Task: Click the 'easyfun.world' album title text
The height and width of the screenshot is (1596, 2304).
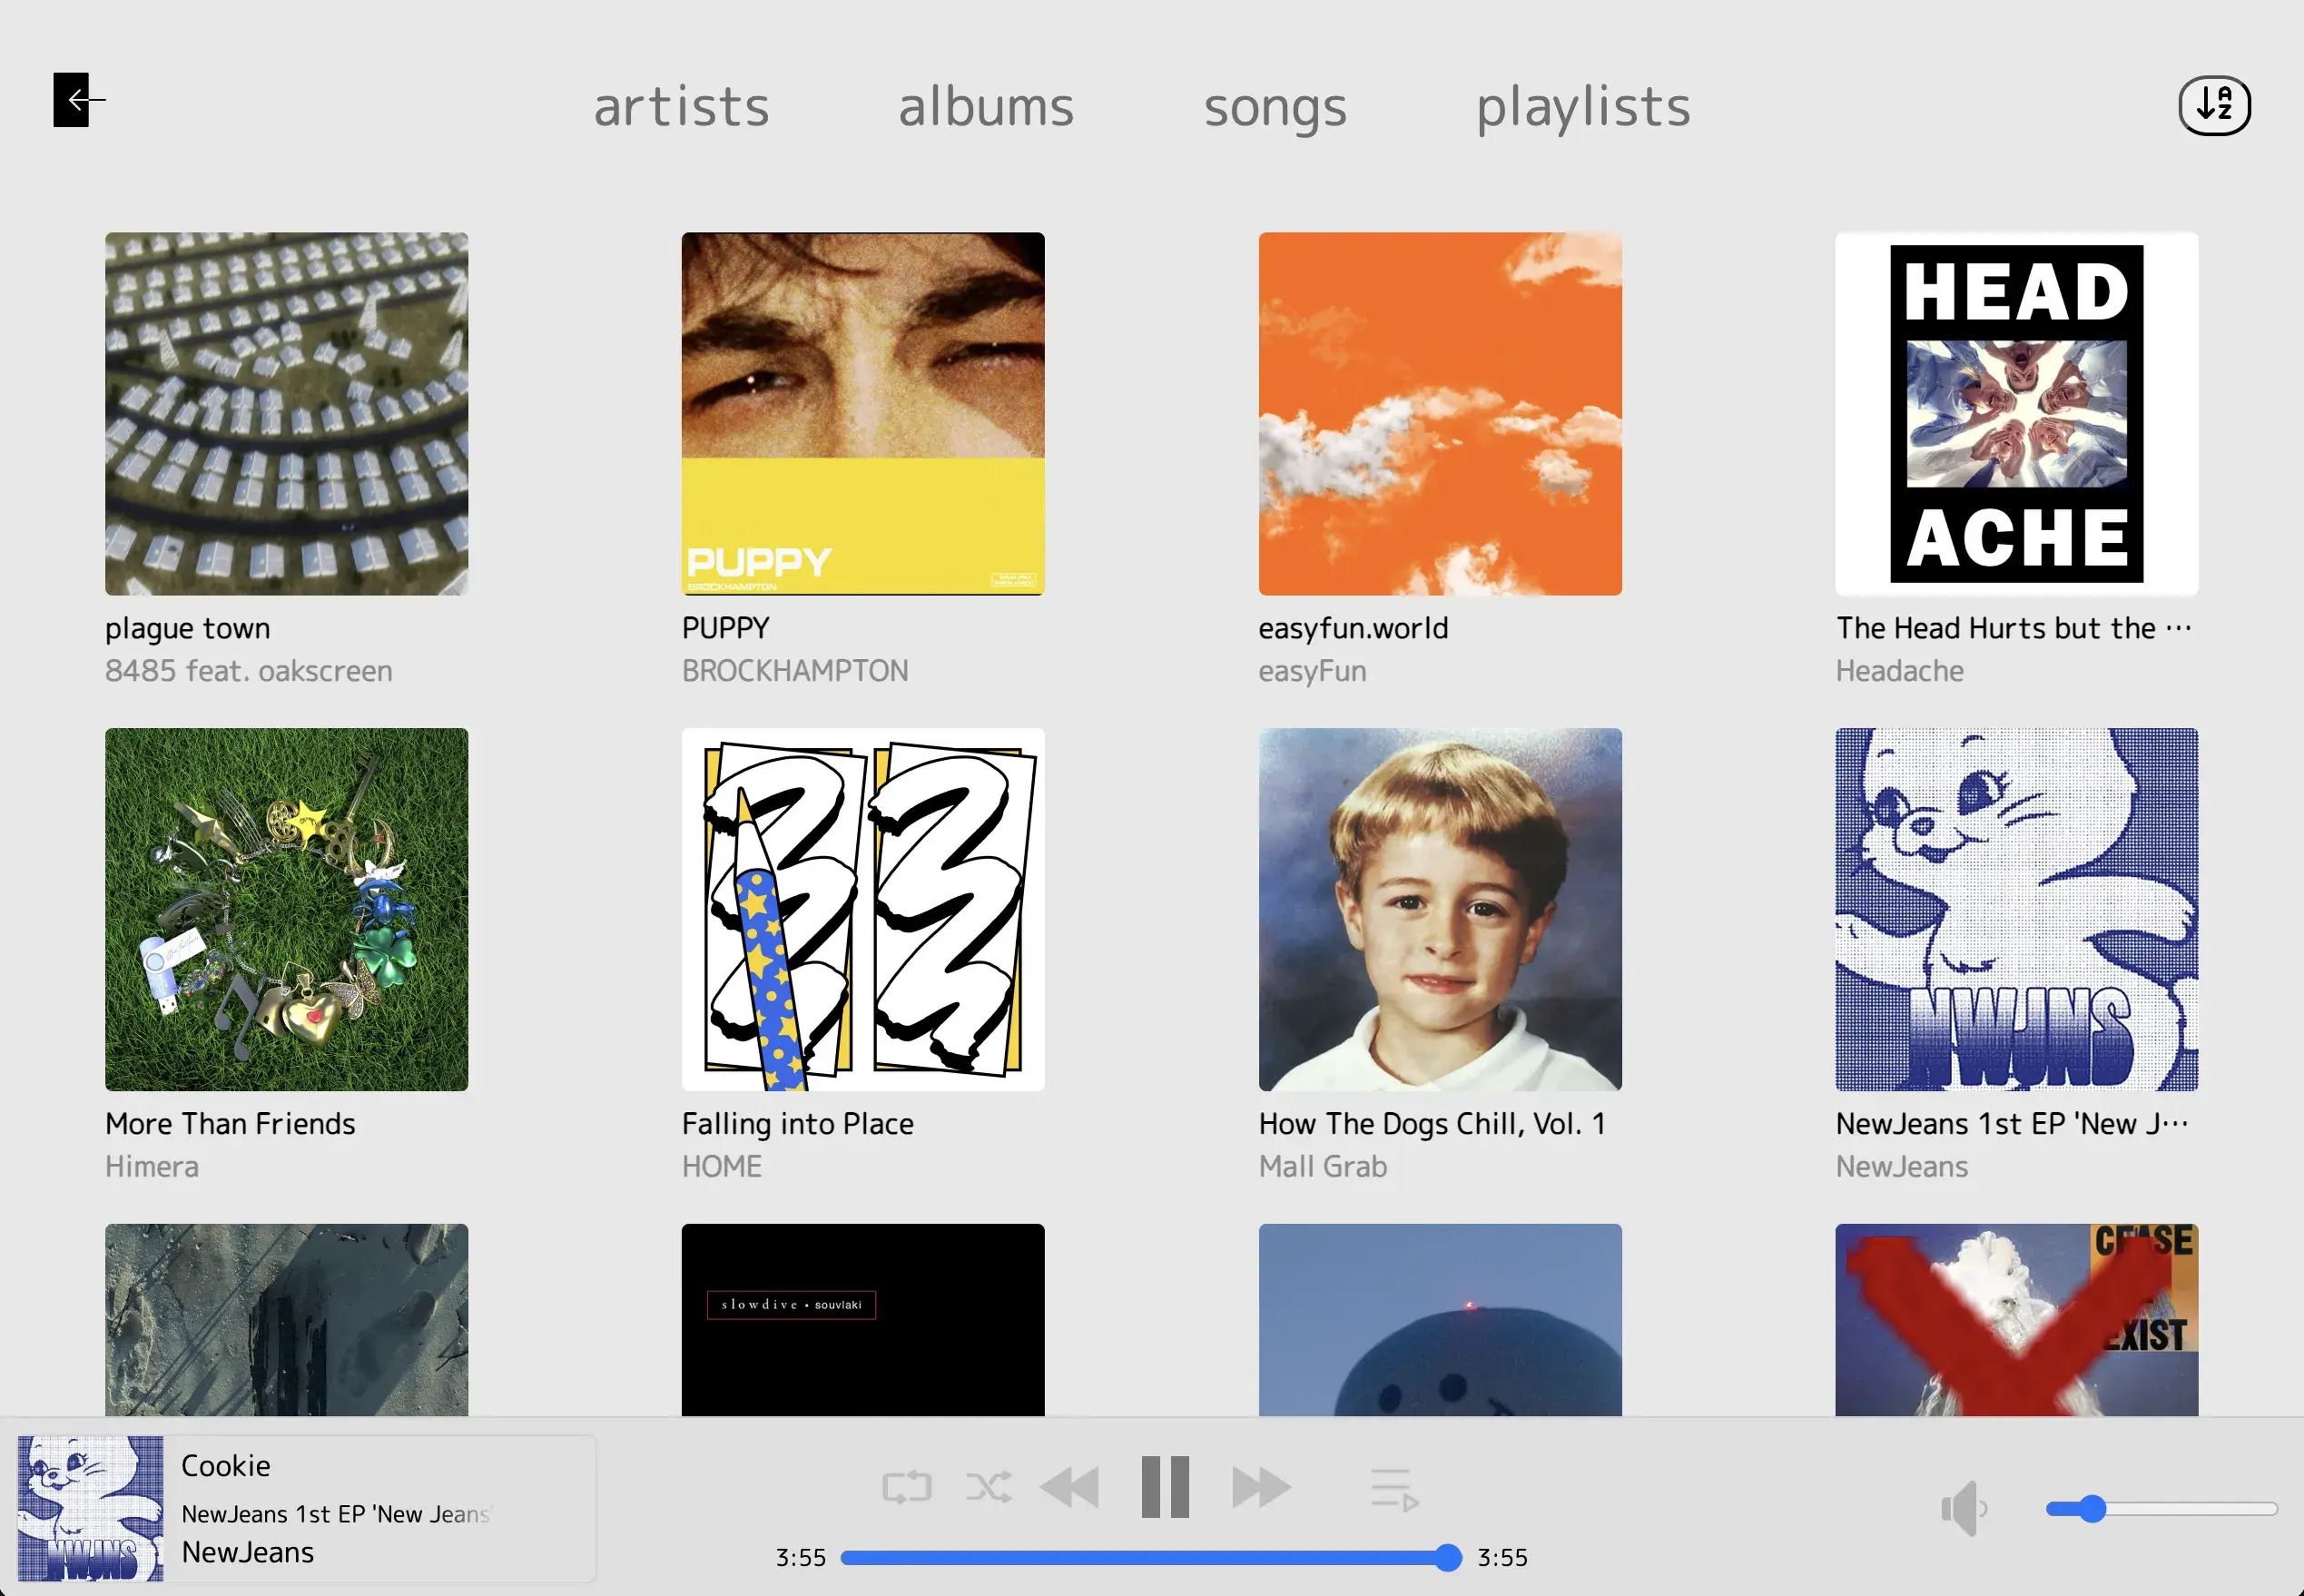Action: 1353,628
